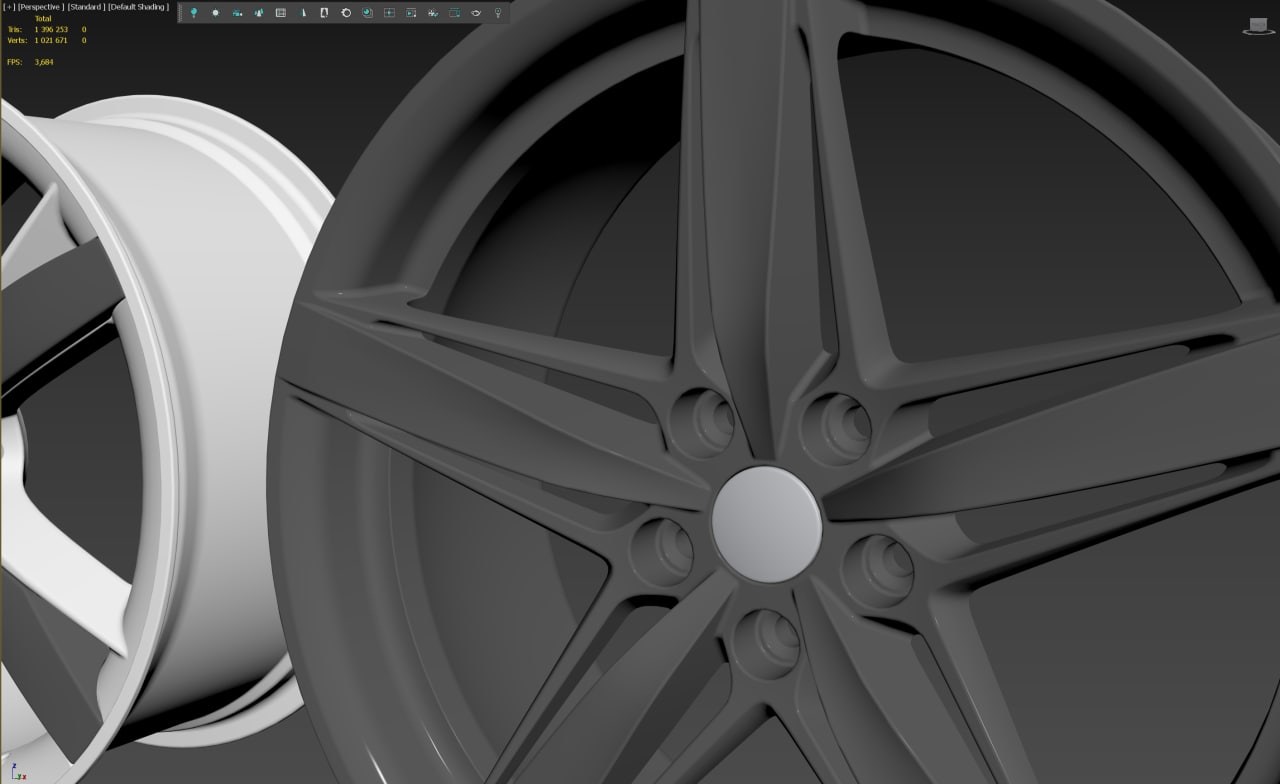Click the cone-shaped icon in toolbar
The width and height of the screenshot is (1280, 784).
pyautogui.click(x=303, y=13)
